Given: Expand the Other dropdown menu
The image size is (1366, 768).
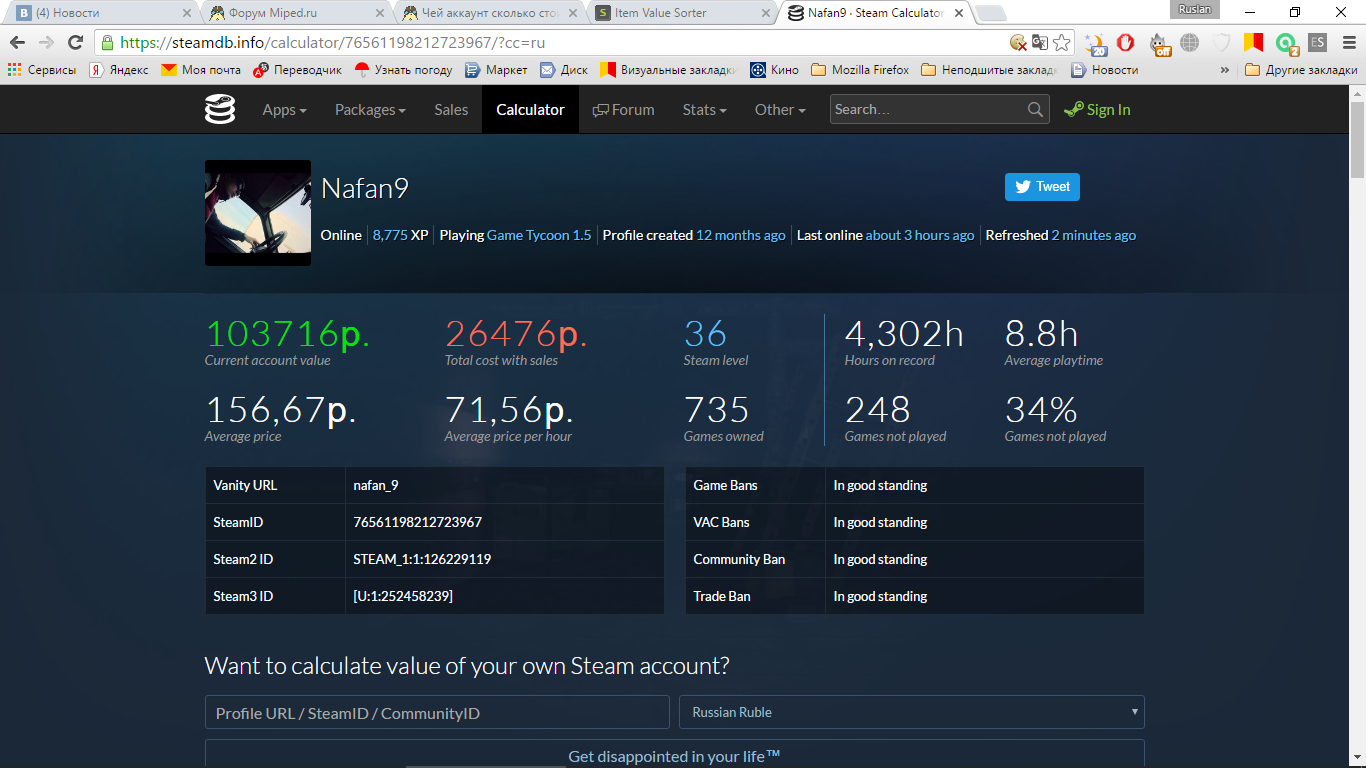Looking at the screenshot, I should click(780, 110).
